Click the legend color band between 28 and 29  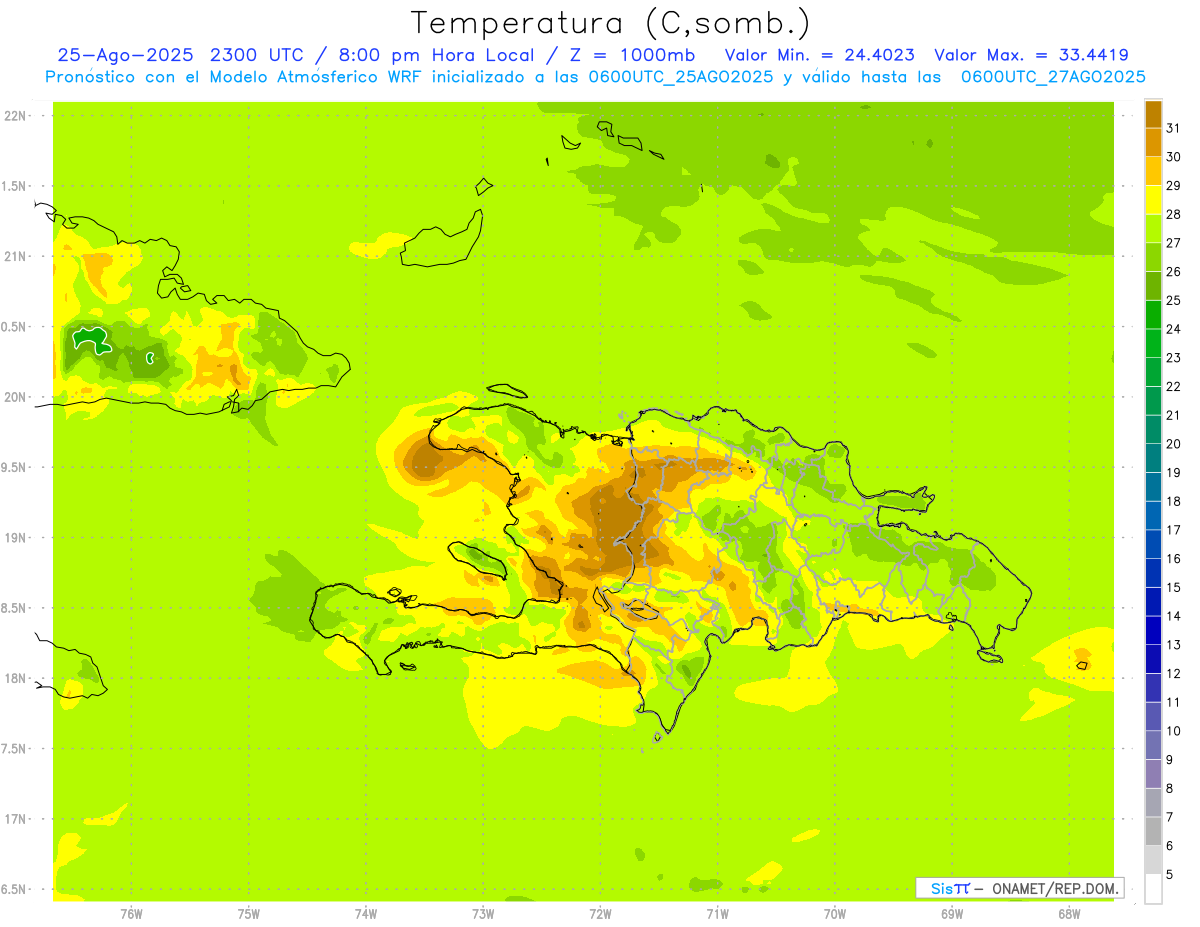pos(1153,199)
